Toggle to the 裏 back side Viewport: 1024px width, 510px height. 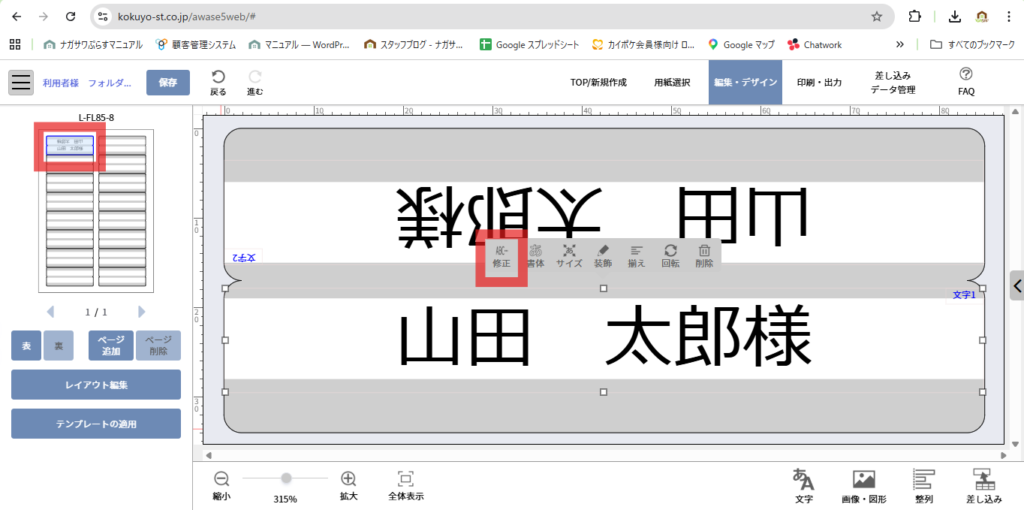[58, 345]
